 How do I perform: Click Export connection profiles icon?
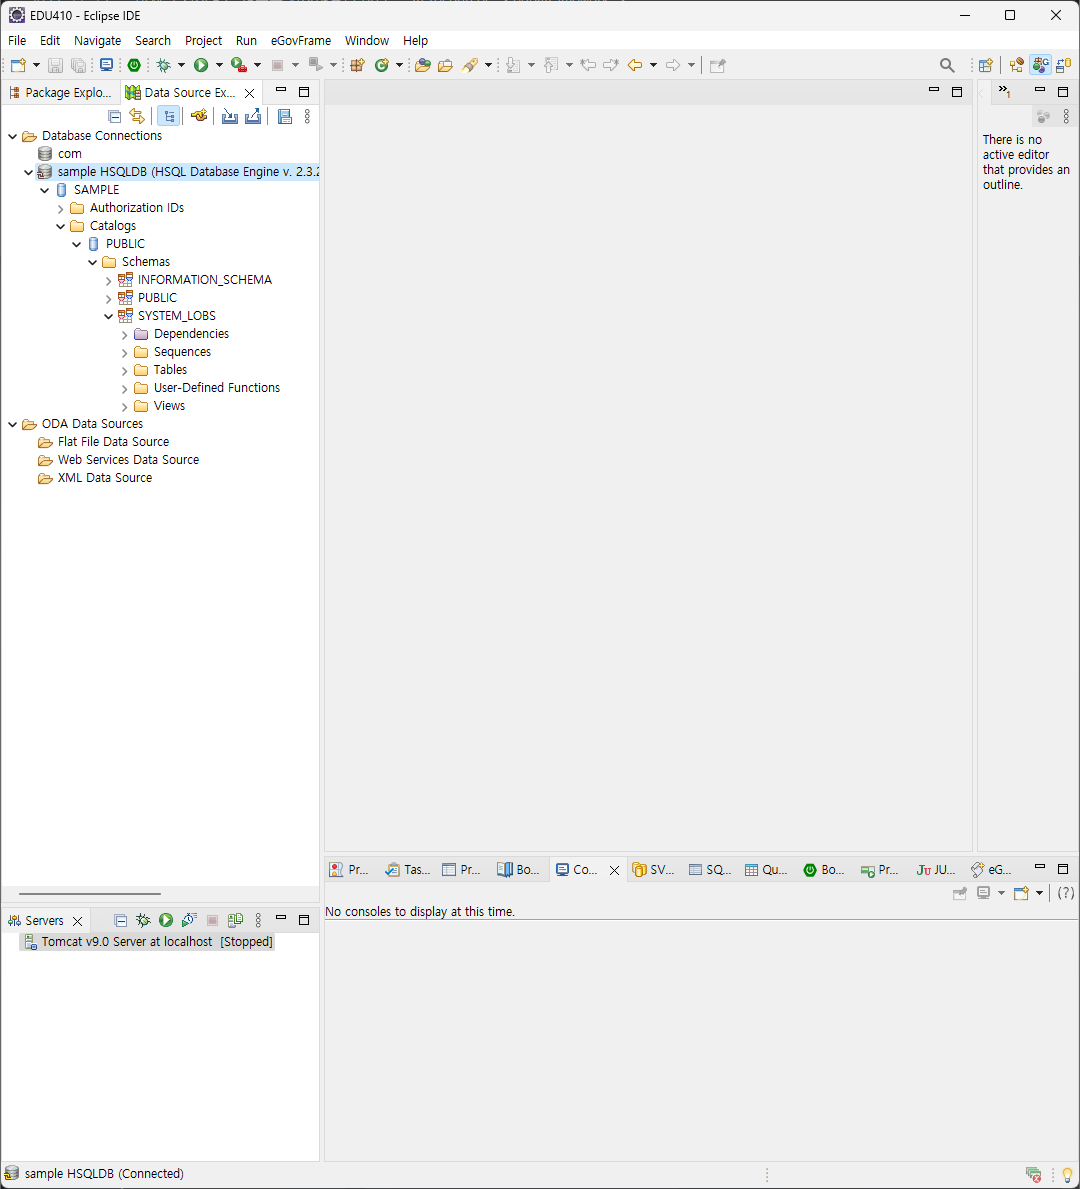click(x=253, y=116)
